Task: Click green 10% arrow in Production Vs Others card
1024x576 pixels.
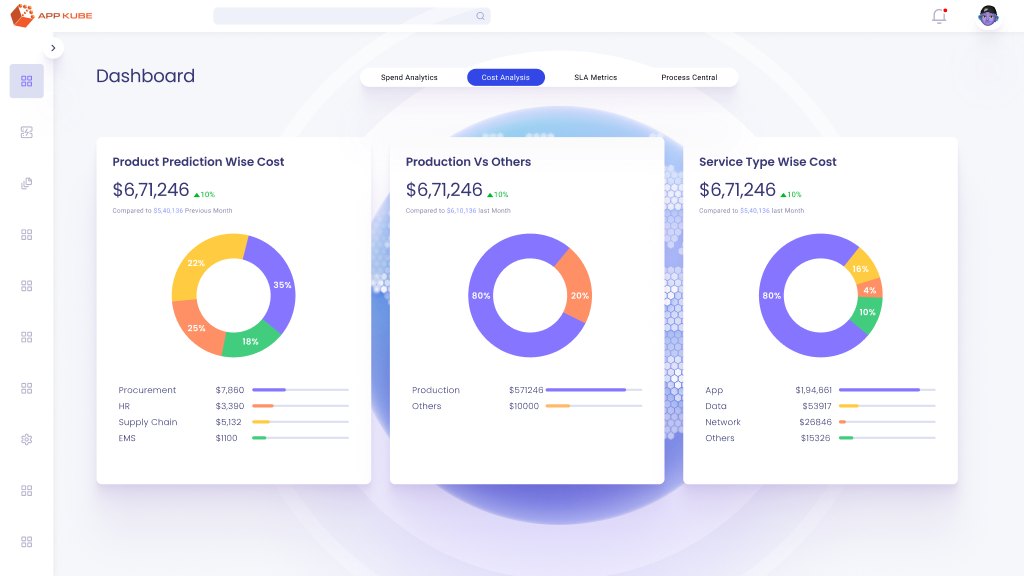Action: pos(498,195)
